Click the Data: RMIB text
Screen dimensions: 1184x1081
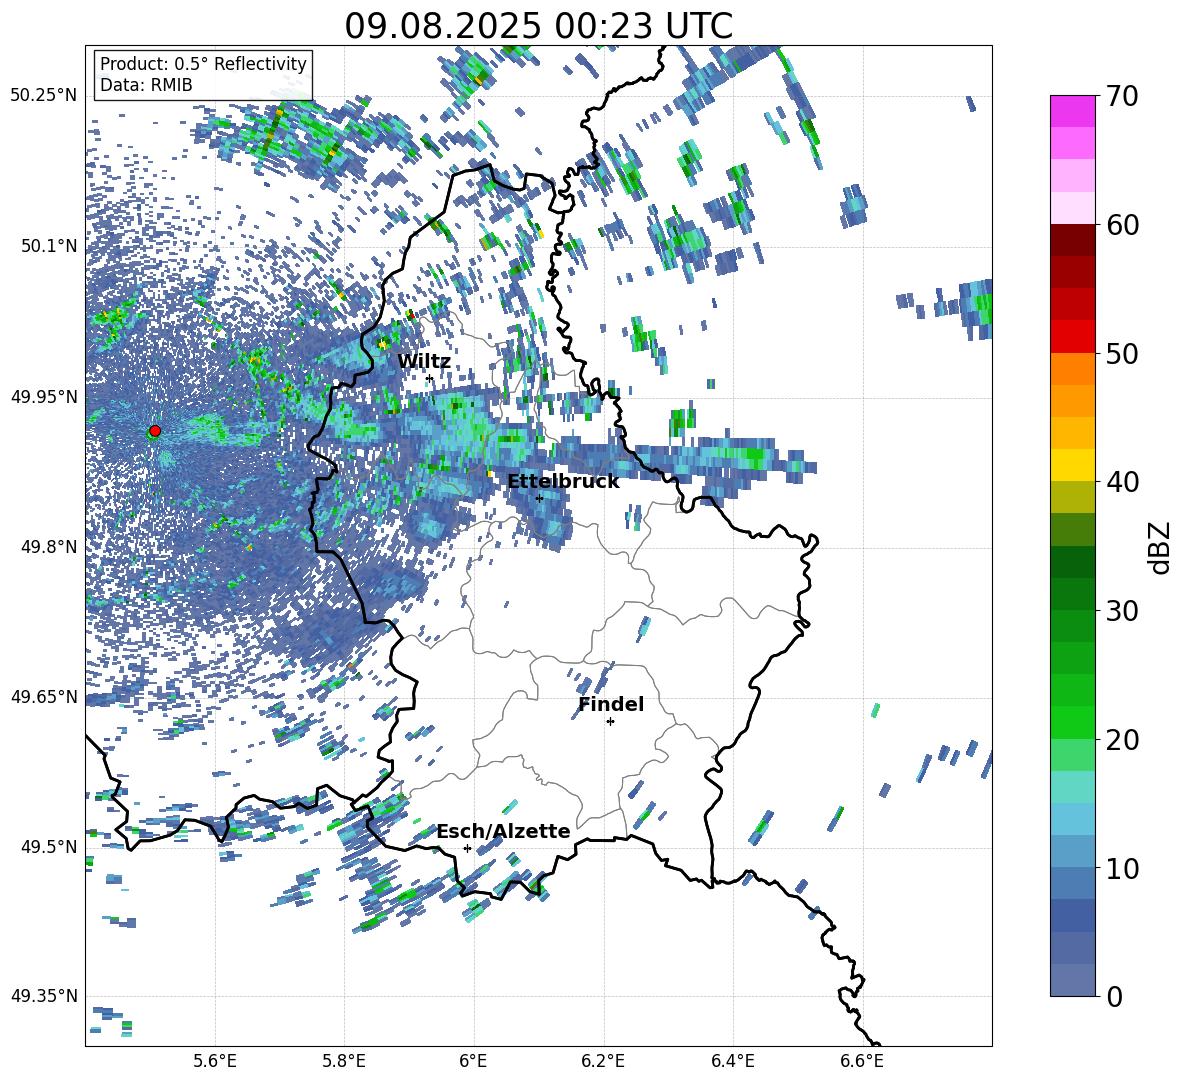pyautogui.click(x=146, y=85)
